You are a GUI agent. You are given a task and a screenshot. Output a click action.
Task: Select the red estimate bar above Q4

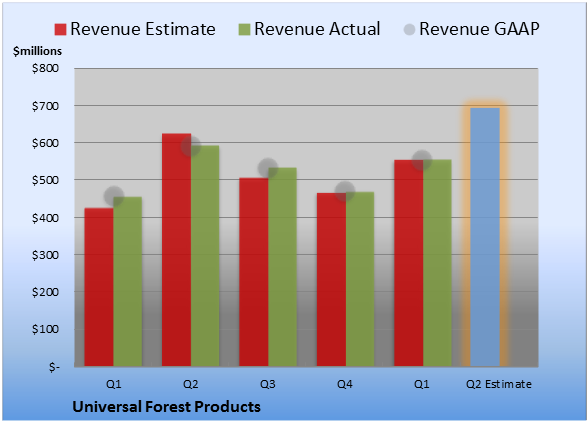click(331, 279)
